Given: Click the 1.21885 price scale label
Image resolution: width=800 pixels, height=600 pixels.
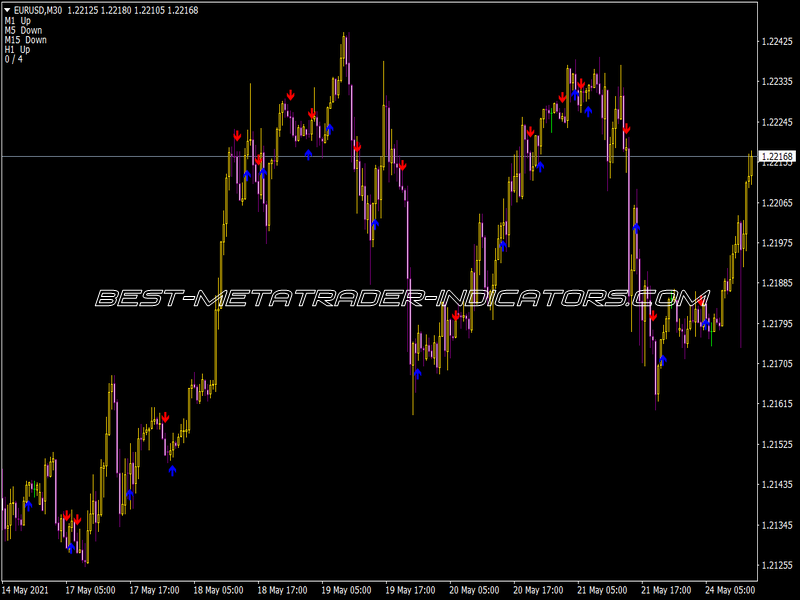Looking at the screenshot, I should (x=777, y=283).
